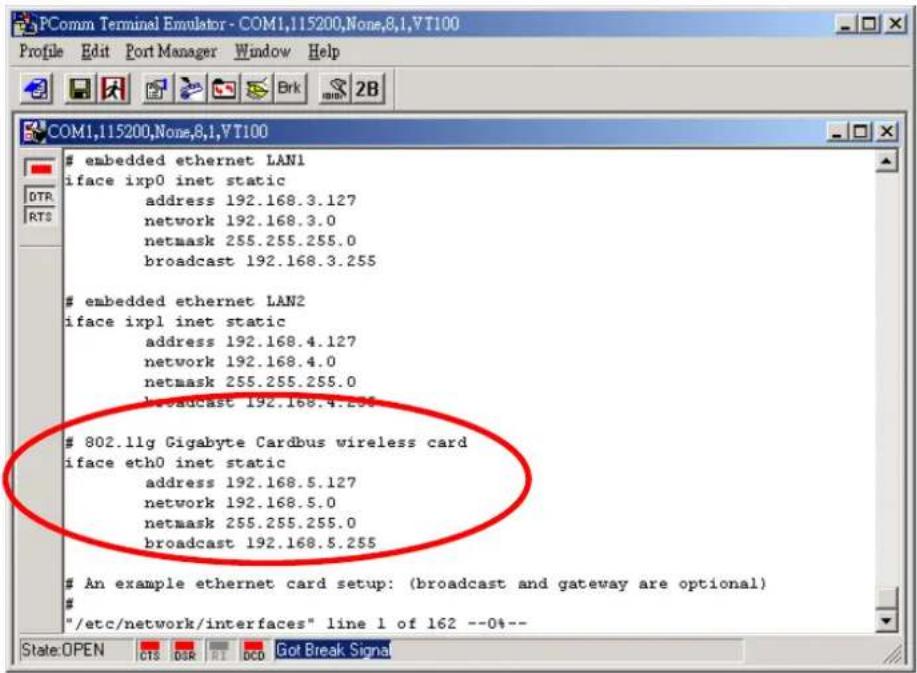Click 'network 192.168.5.0' line
The height and width of the screenshot is (673, 917).
240,503
